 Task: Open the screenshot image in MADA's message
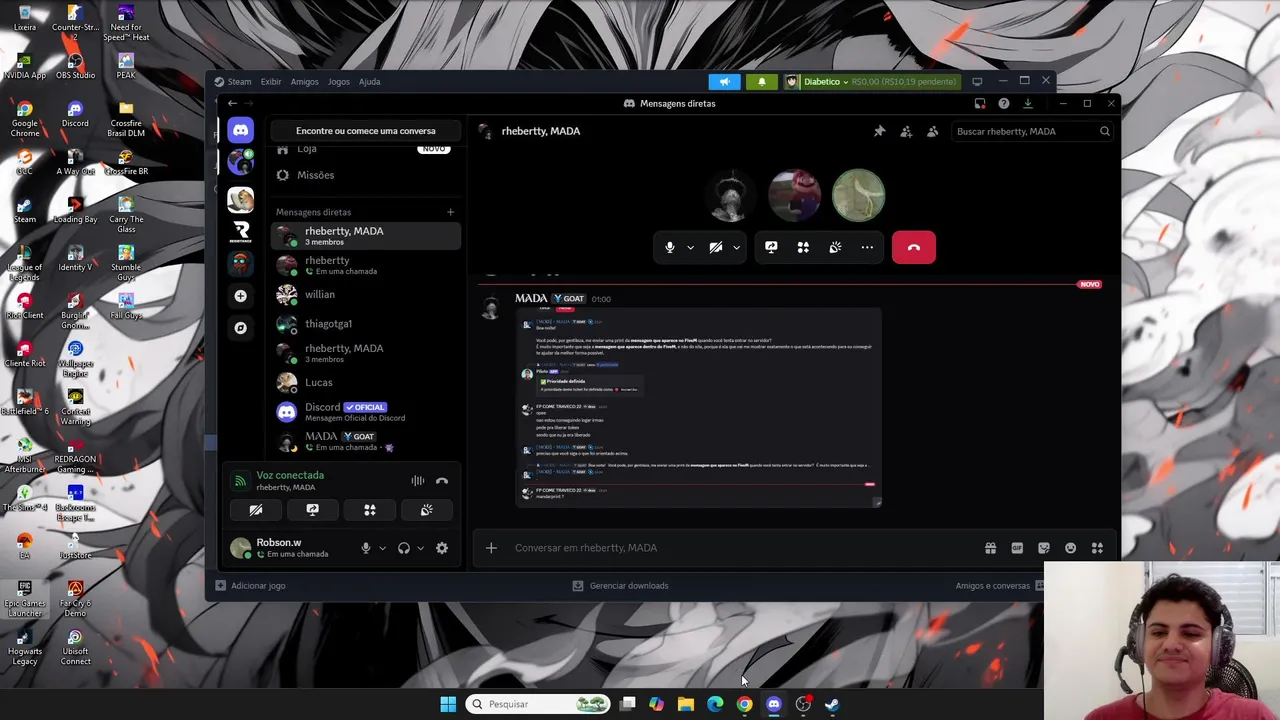[698, 408]
